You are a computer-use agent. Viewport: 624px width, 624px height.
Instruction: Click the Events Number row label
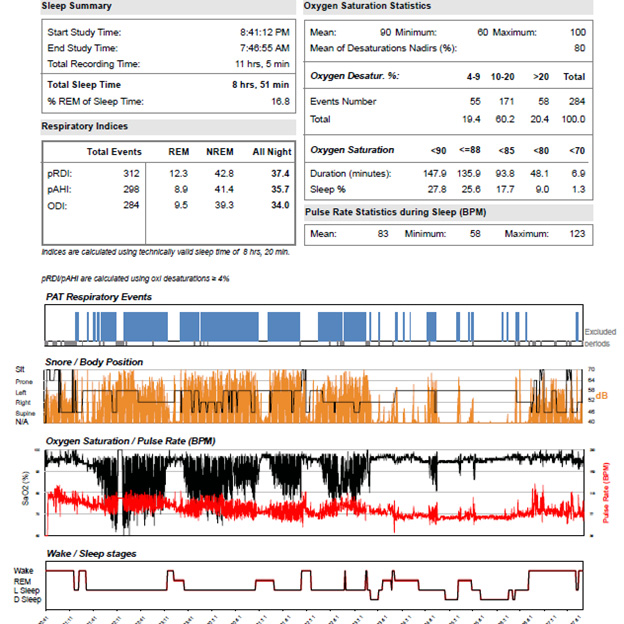(343, 102)
